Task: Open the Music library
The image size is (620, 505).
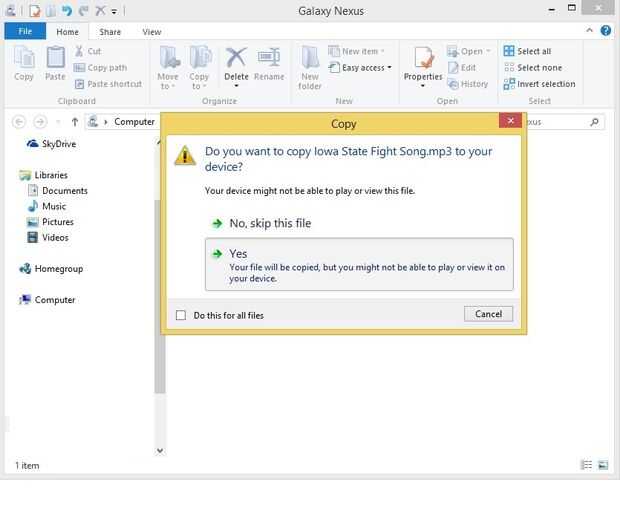Action: 46,206
